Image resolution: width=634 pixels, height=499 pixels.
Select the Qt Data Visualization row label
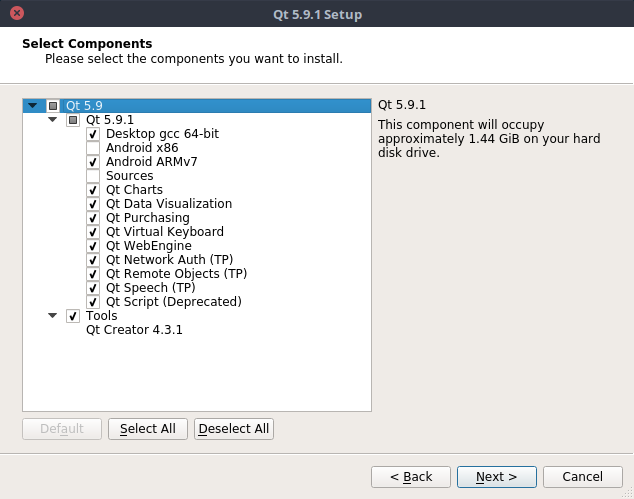(x=169, y=204)
